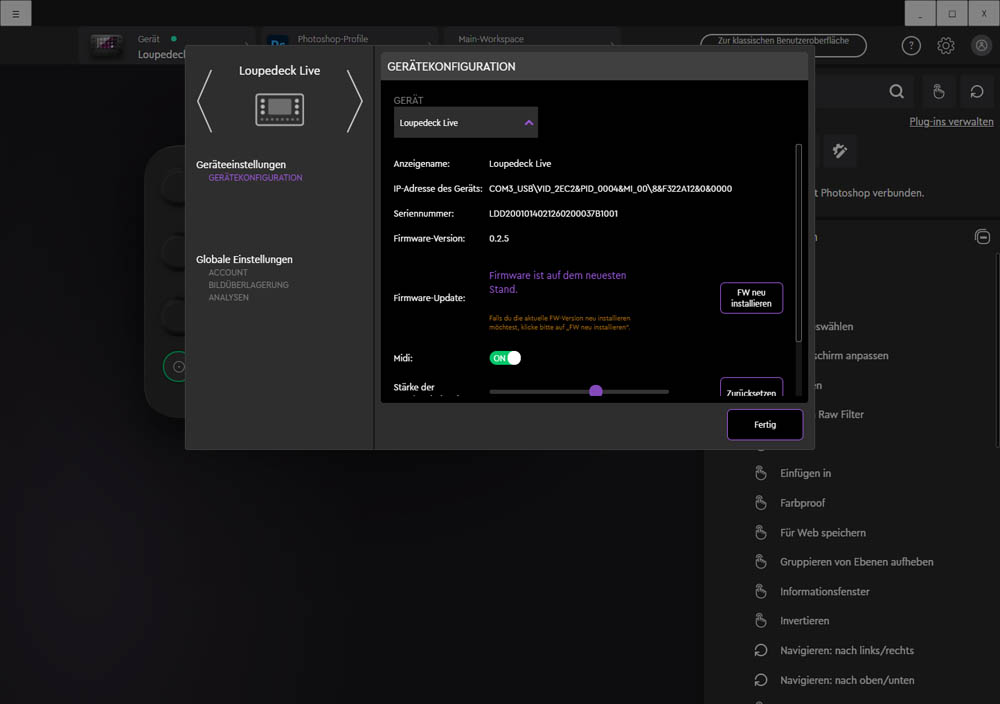
Task: Turn off the Midi switch
Action: point(505,358)
